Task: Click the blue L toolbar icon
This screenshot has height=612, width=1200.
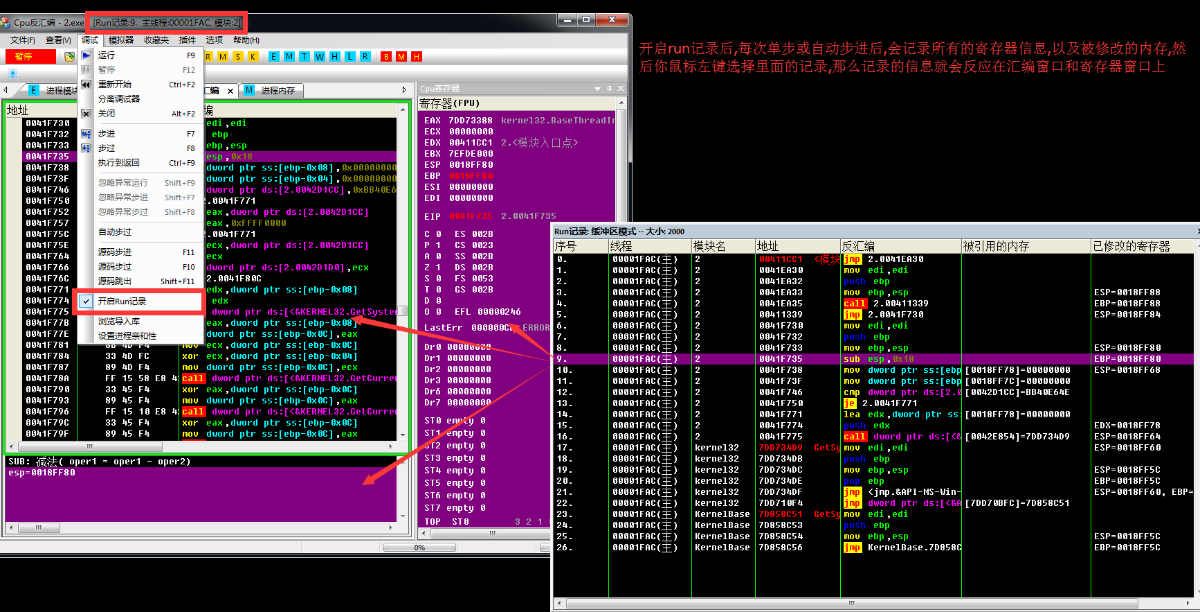Action: tap(349, 56)
